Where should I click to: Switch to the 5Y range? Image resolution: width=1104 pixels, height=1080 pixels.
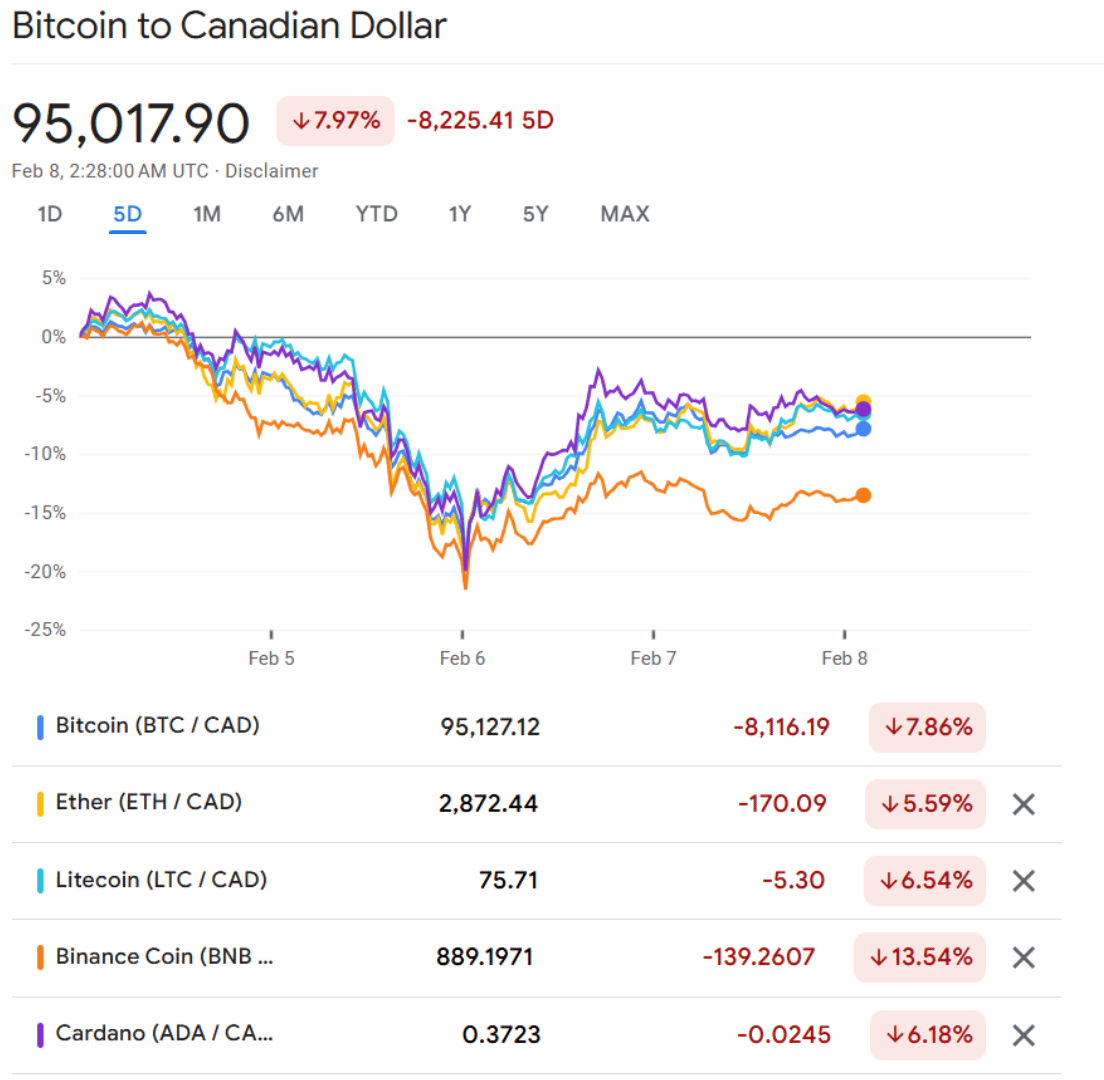tap(535, 214)
